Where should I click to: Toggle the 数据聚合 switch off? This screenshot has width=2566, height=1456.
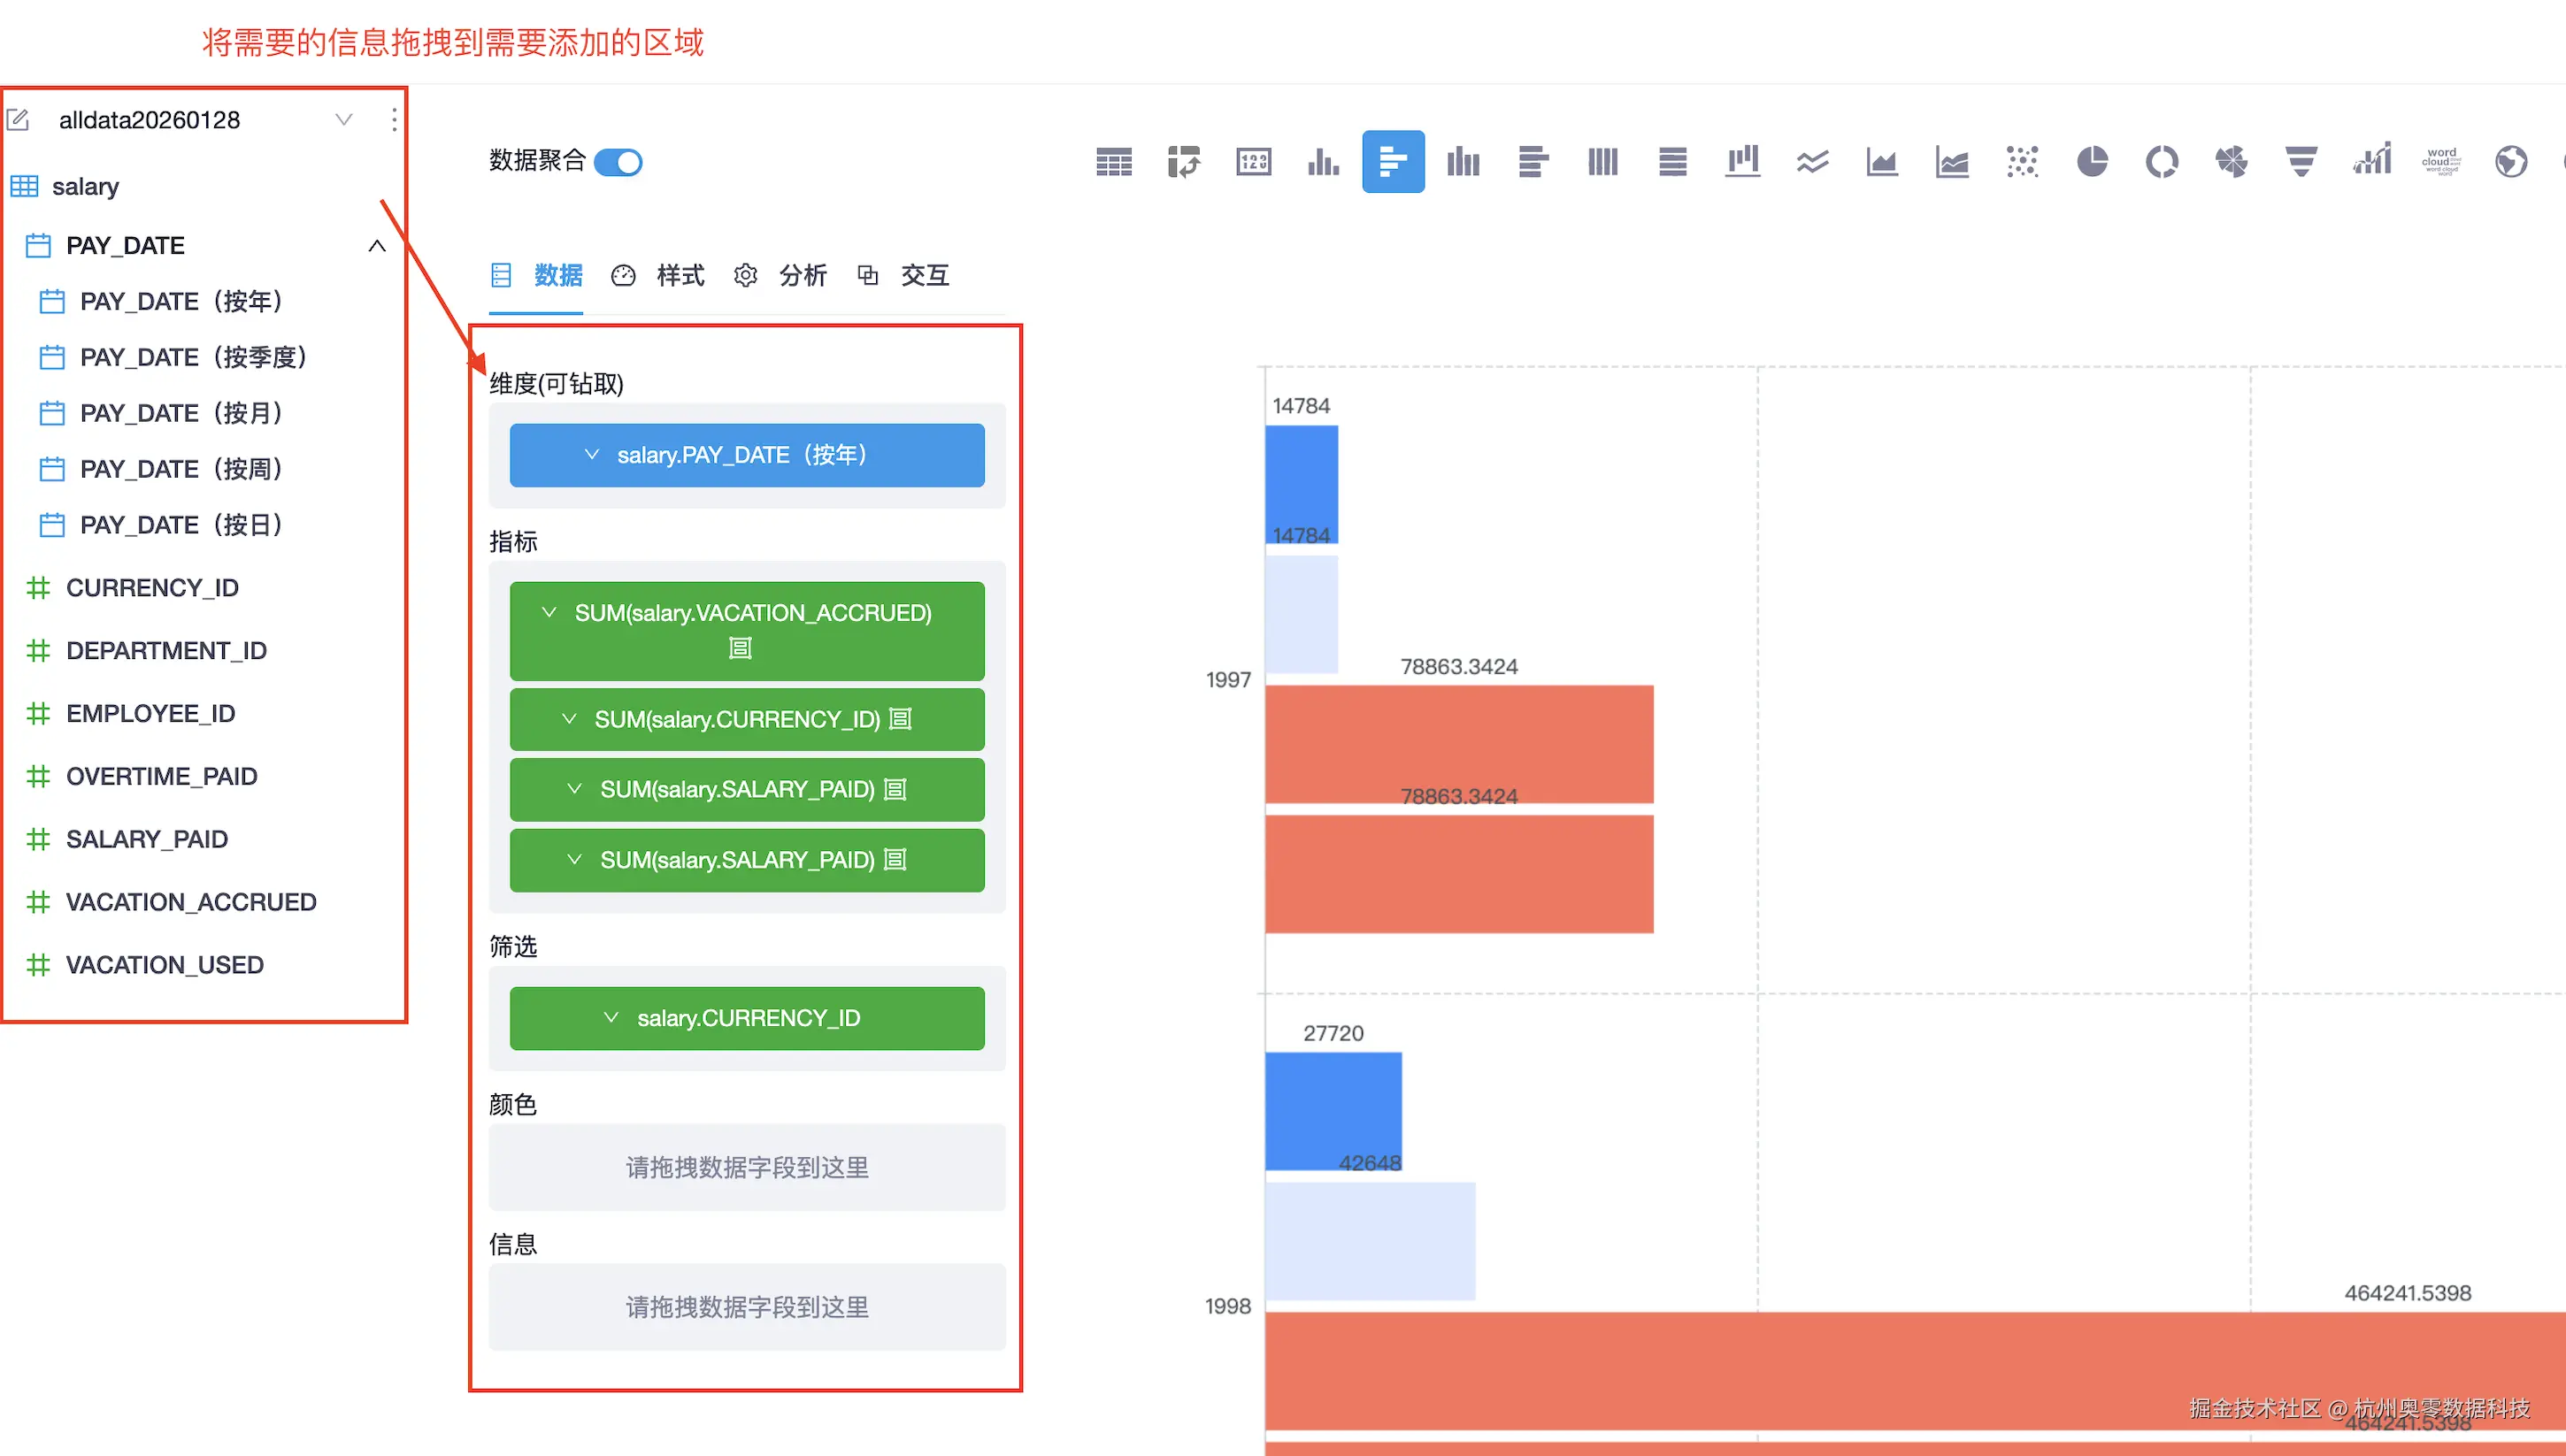tap(618, 162)
